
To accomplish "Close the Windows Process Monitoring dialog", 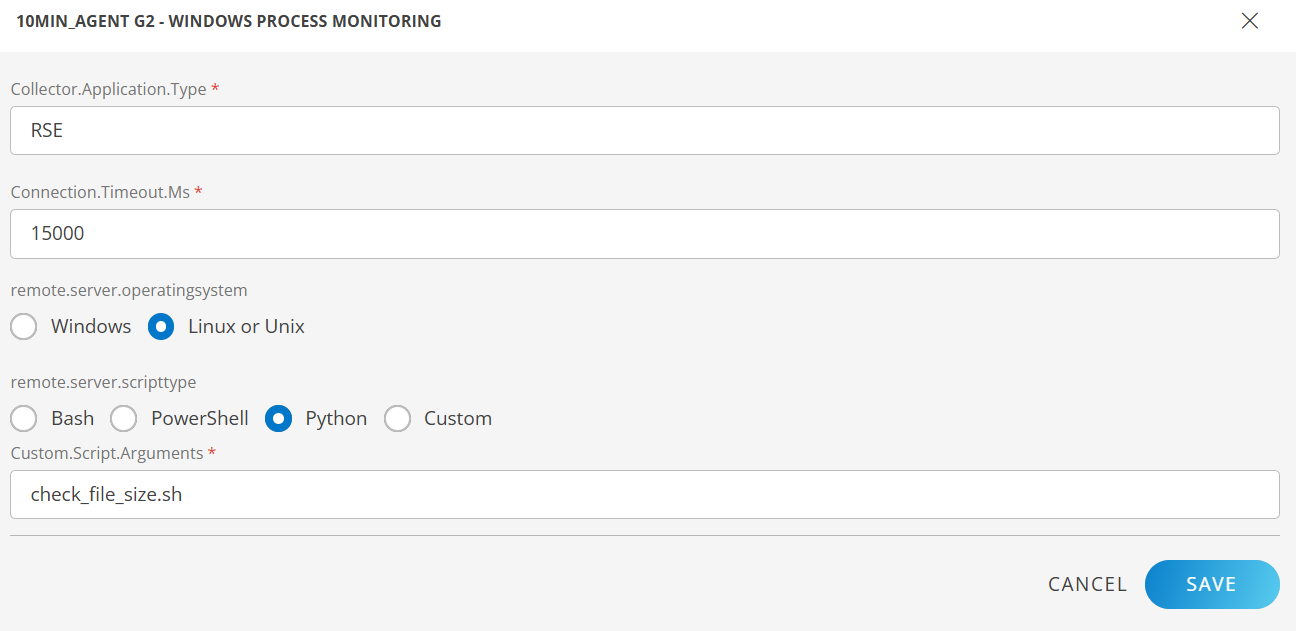I will pos(1249,21).
